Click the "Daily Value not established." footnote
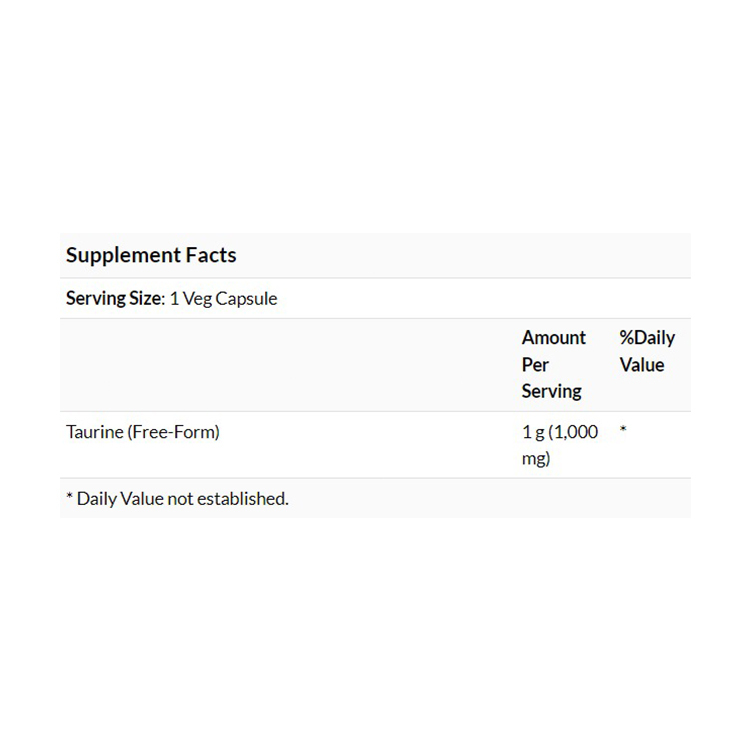Viewport: 750px width, 750px height. (x=182, y=498)
